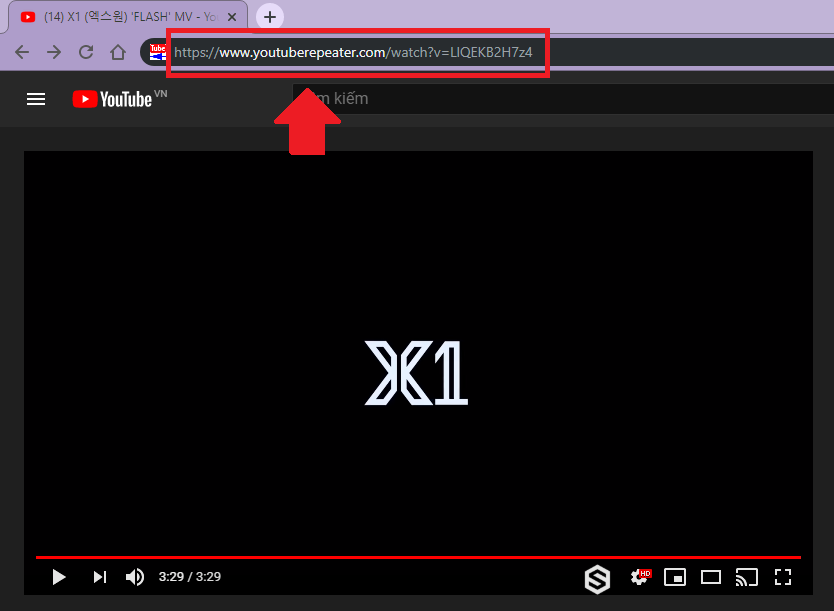Navigate forward in browser history
Image resolution: width=834 pixels, height=611 pixels.
pos(54,52)
